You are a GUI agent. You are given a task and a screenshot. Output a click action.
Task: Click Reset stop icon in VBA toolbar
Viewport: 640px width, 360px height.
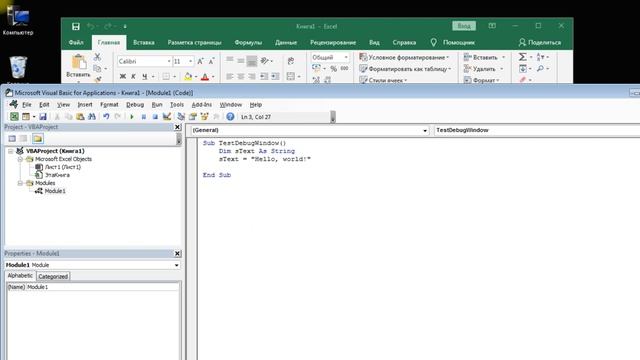point(155,117)
